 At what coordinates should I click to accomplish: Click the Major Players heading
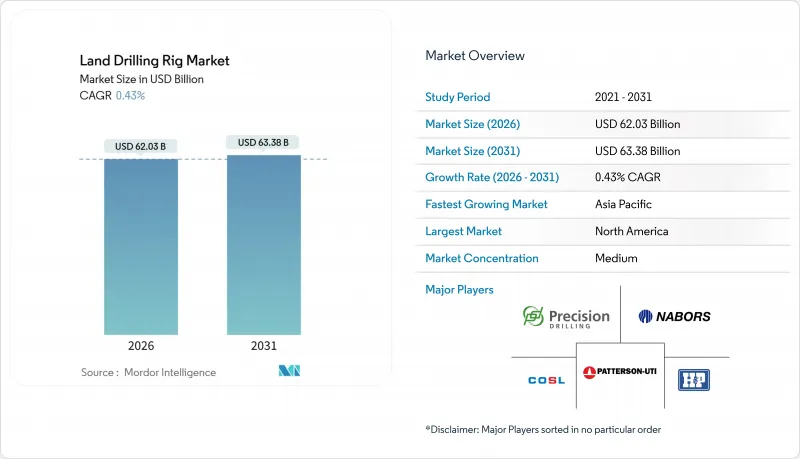tap(459, 290)
